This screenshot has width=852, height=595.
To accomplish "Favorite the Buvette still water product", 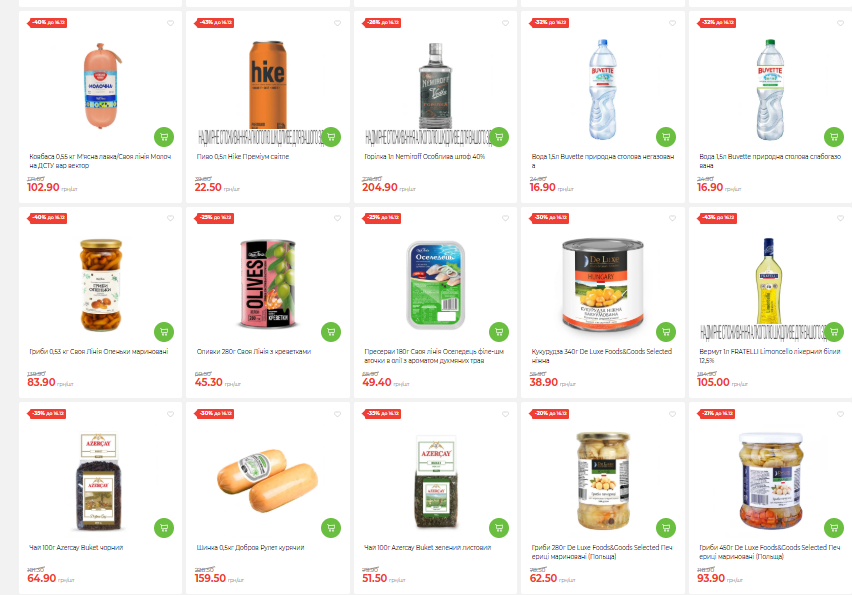I will [x=673, y=23].
